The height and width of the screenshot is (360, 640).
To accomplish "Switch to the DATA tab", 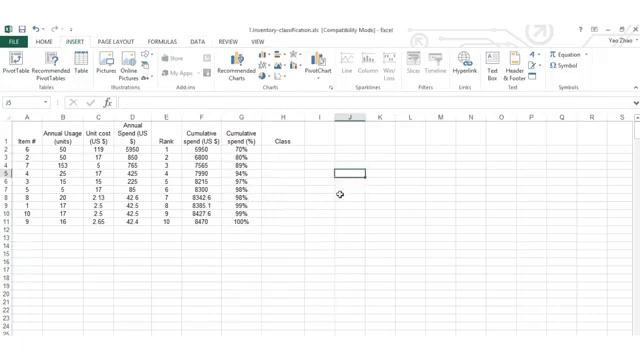I will point(198,42).
